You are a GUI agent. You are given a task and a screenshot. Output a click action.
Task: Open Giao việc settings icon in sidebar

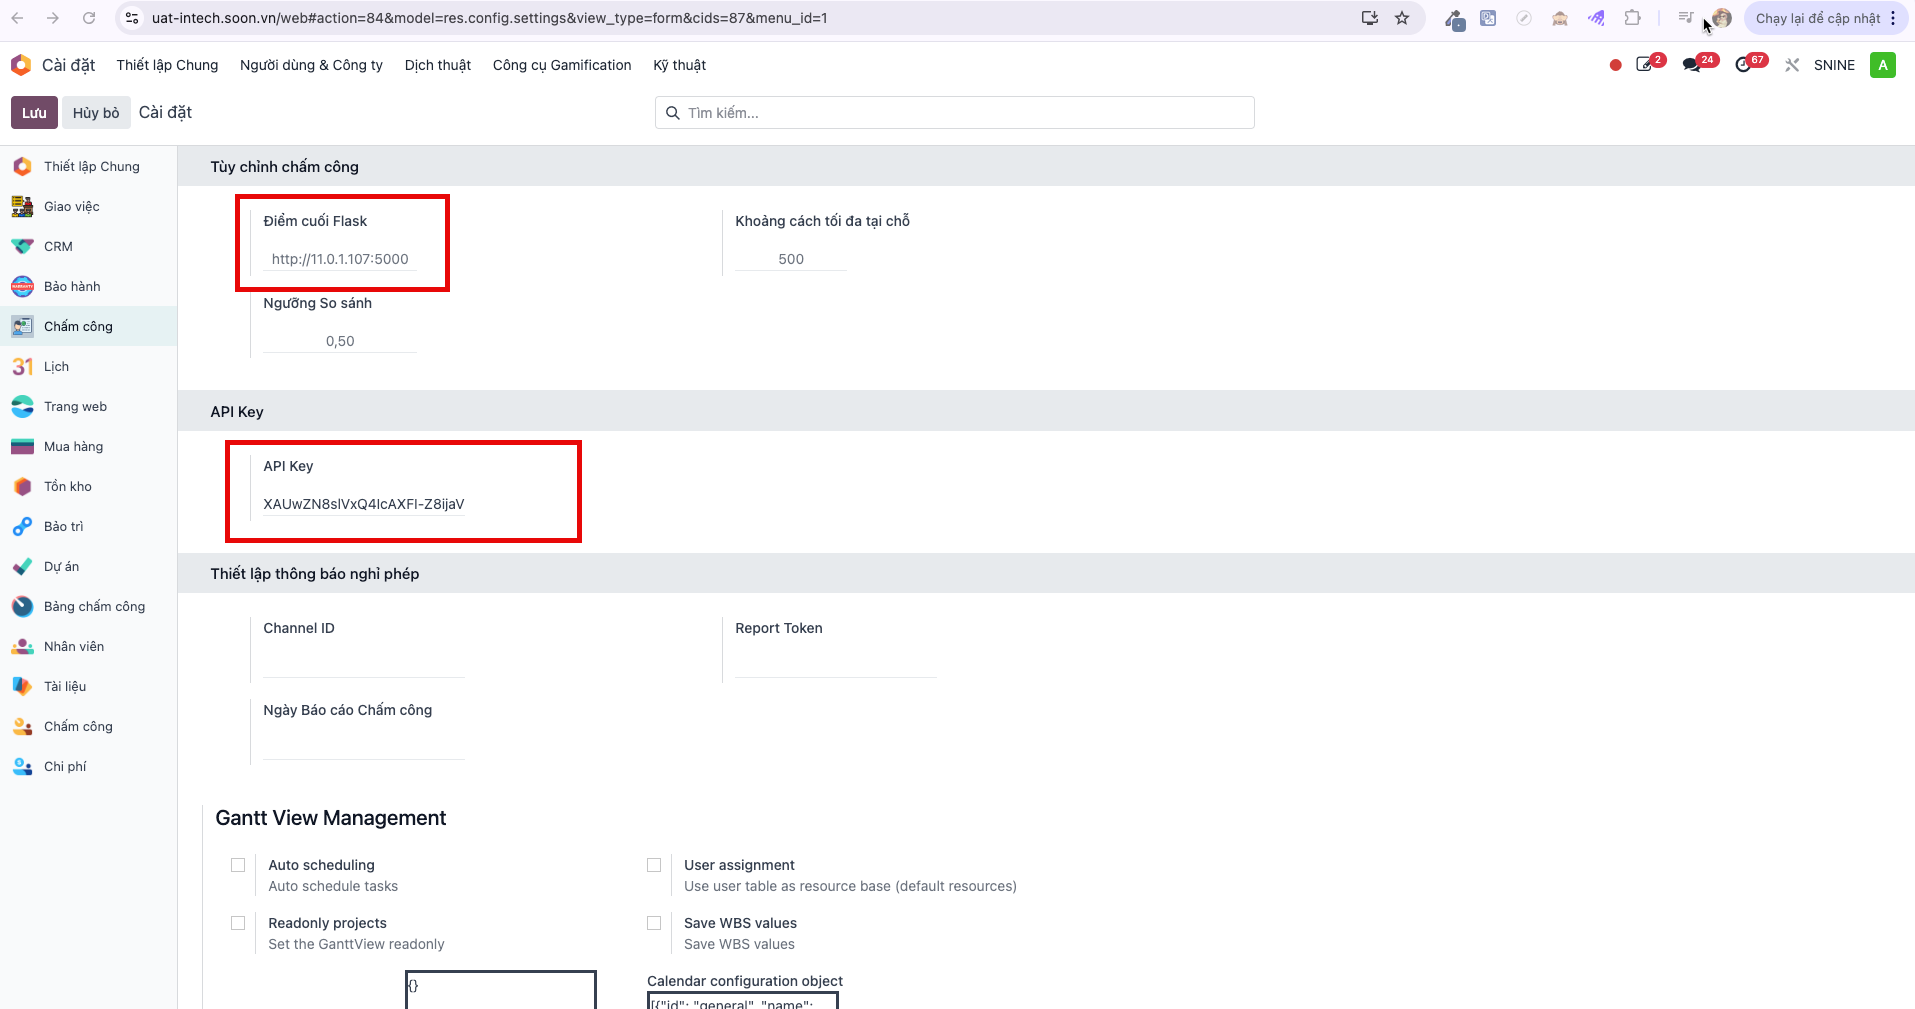click(x=22, y=206)
